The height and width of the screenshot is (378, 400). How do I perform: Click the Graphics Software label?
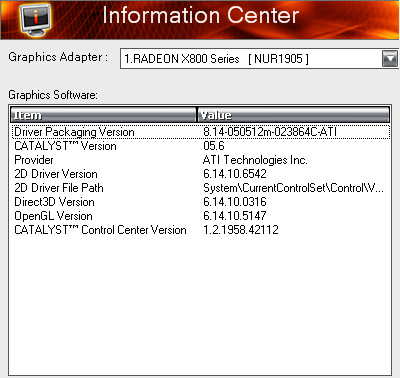pyautogui.click(x=53, y=95)
